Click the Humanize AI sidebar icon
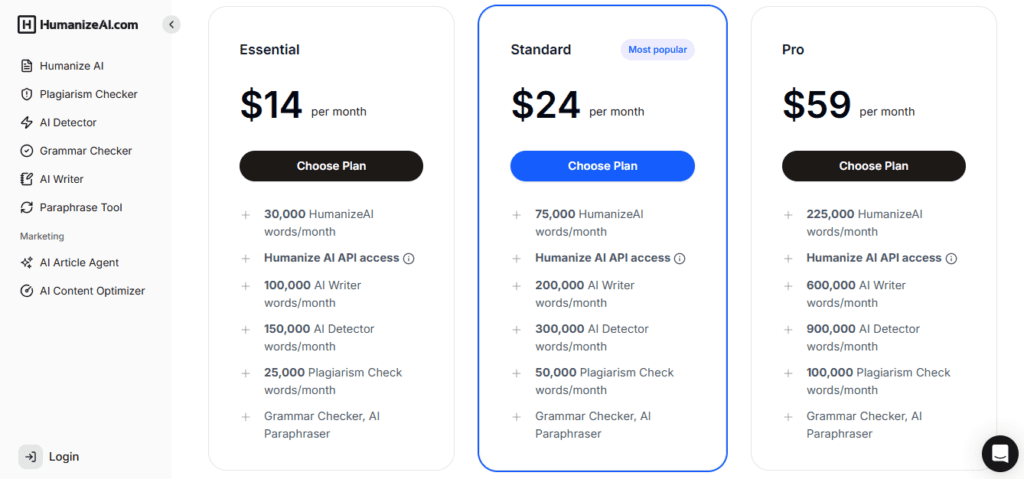 [27, 66]
